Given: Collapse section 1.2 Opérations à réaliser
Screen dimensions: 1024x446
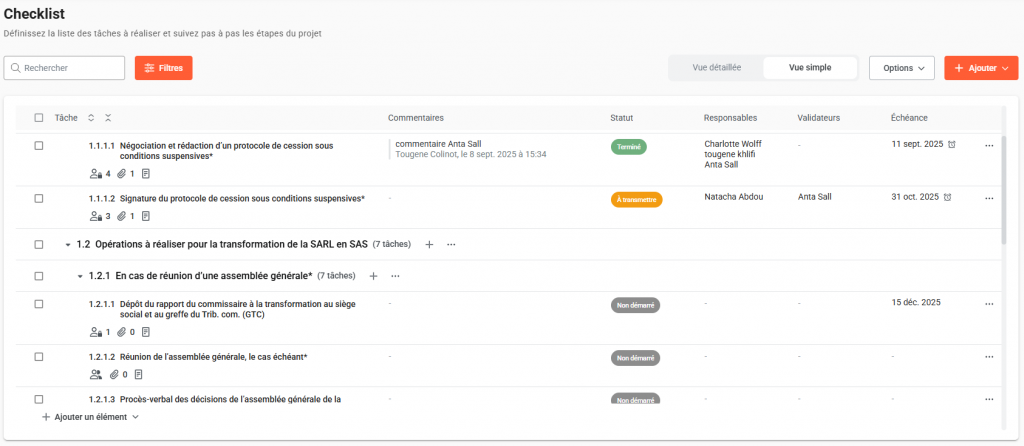Looking at the screenshot, I should pyautogui.click(x=68, y=245).
